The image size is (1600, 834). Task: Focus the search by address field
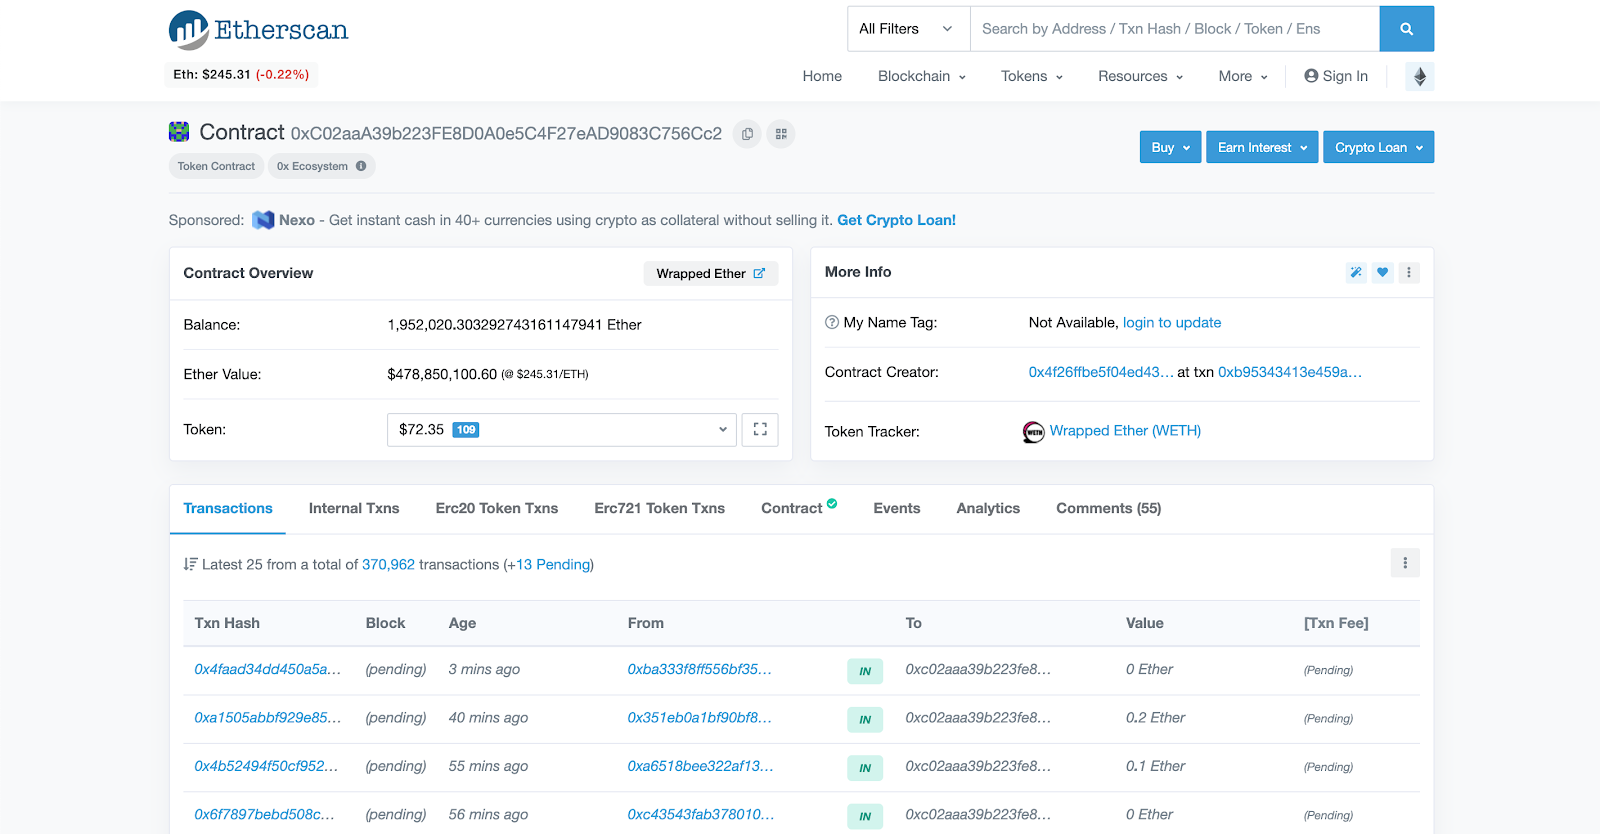click(1175, 29)
